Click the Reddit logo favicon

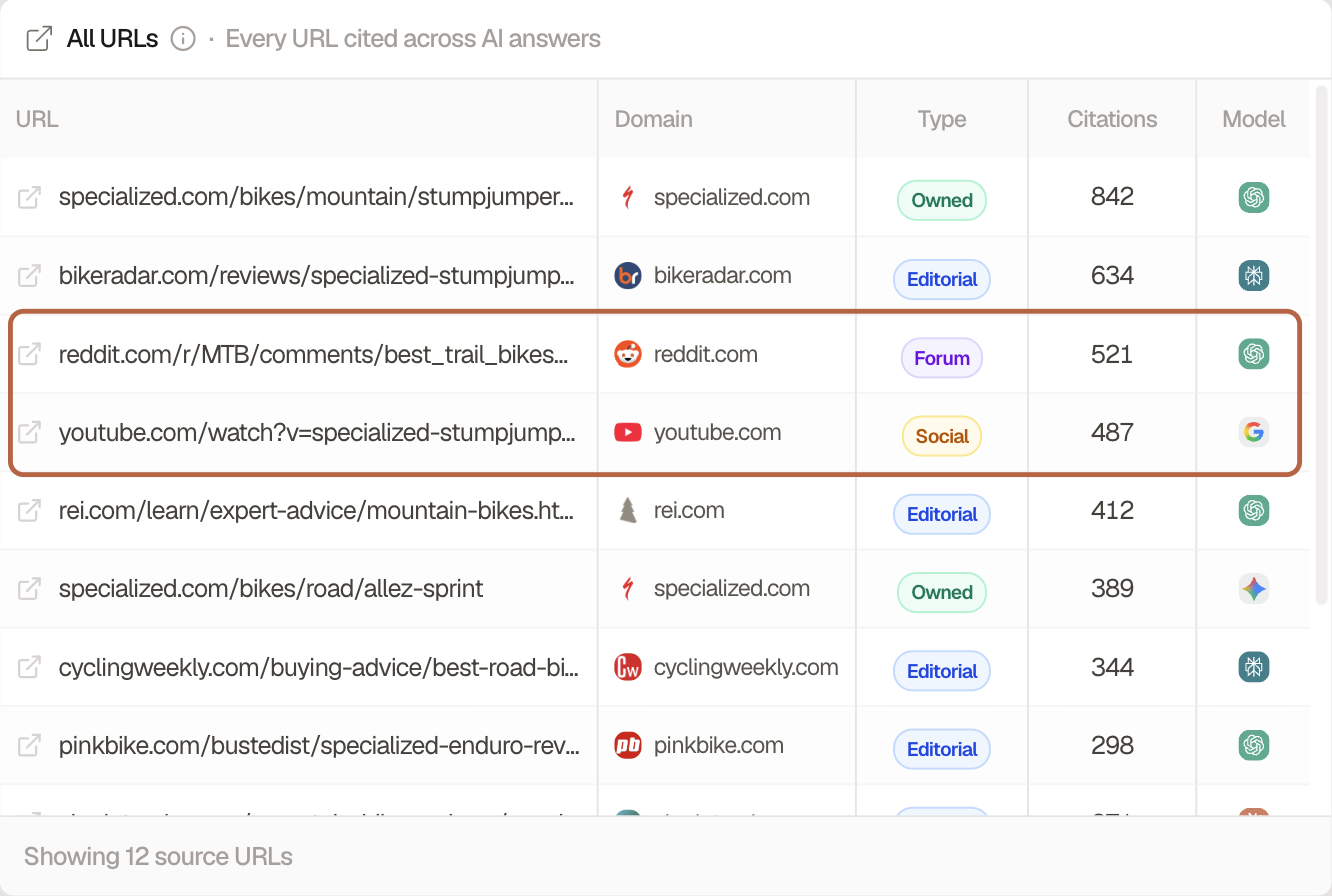(628, 354)
